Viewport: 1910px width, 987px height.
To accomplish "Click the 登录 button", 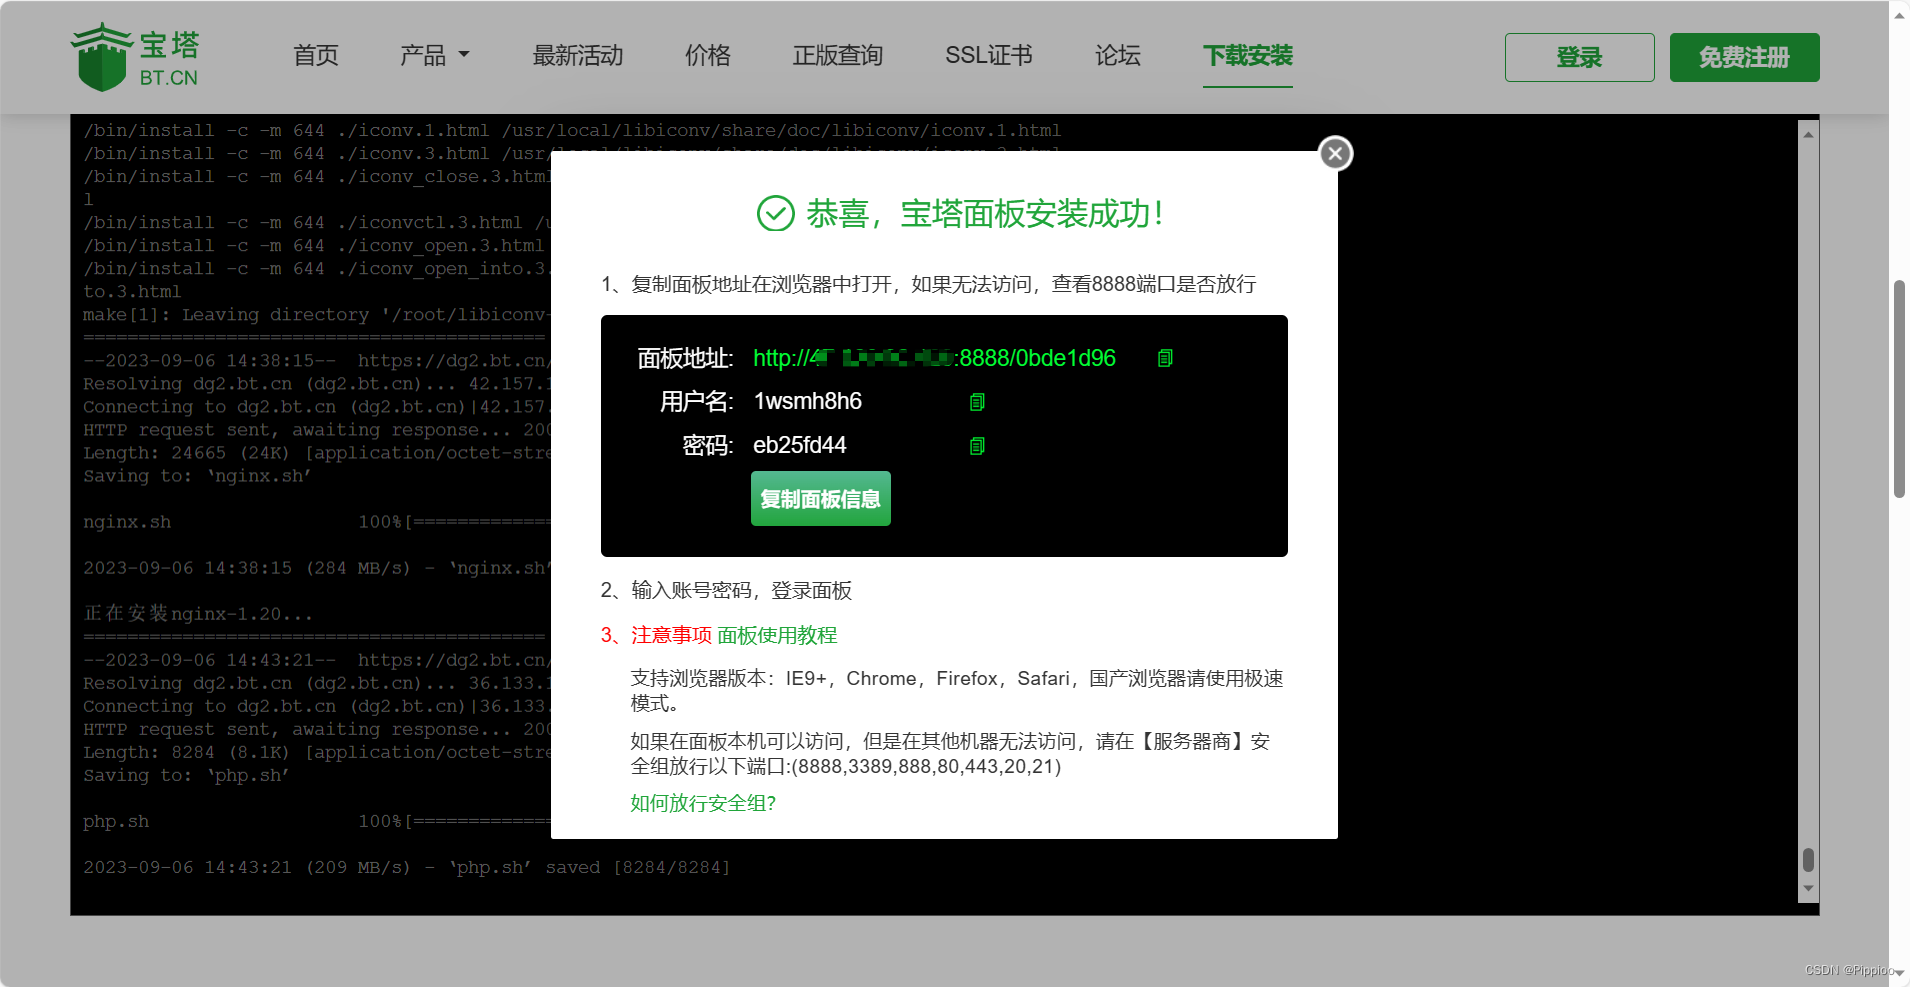I will [1579, 57].
